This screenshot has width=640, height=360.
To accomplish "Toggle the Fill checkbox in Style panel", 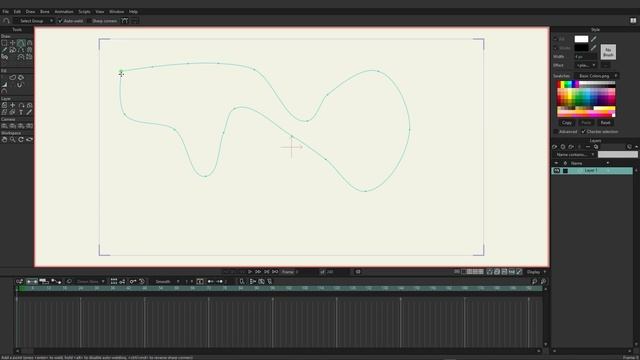I will [x=556, y=39].
